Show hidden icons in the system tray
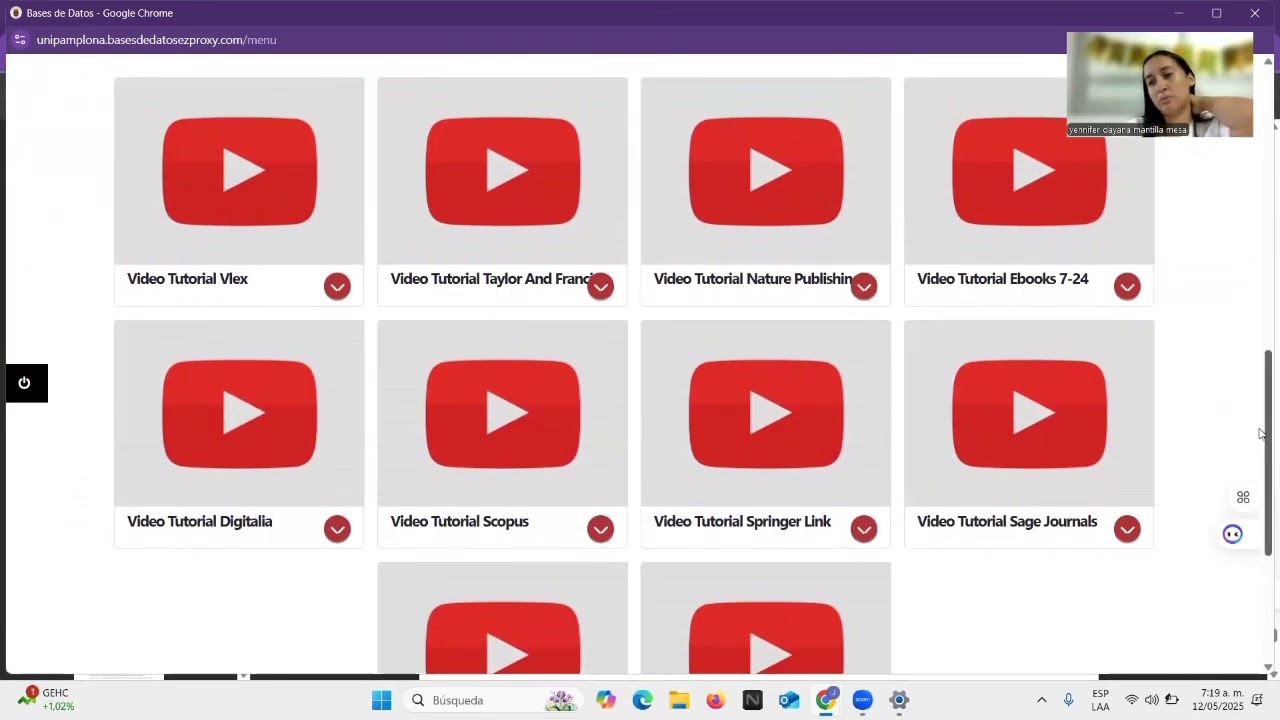Screen dimensions: 1280x720 tap(1041, 700)
